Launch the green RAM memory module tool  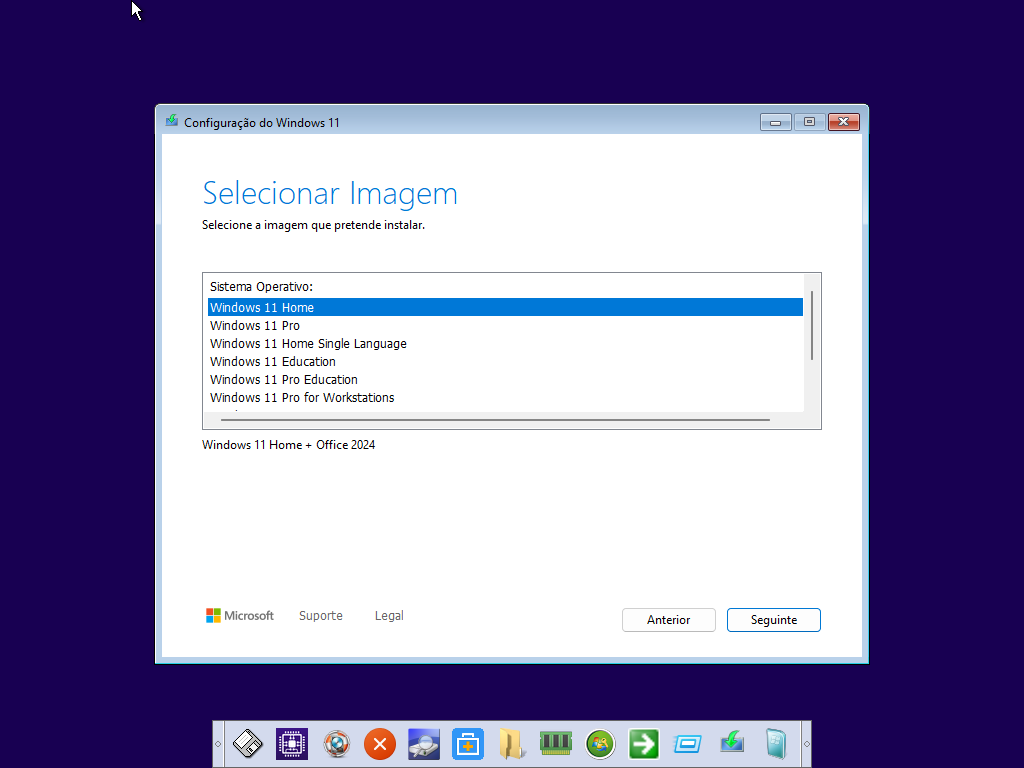click(556, 743)
